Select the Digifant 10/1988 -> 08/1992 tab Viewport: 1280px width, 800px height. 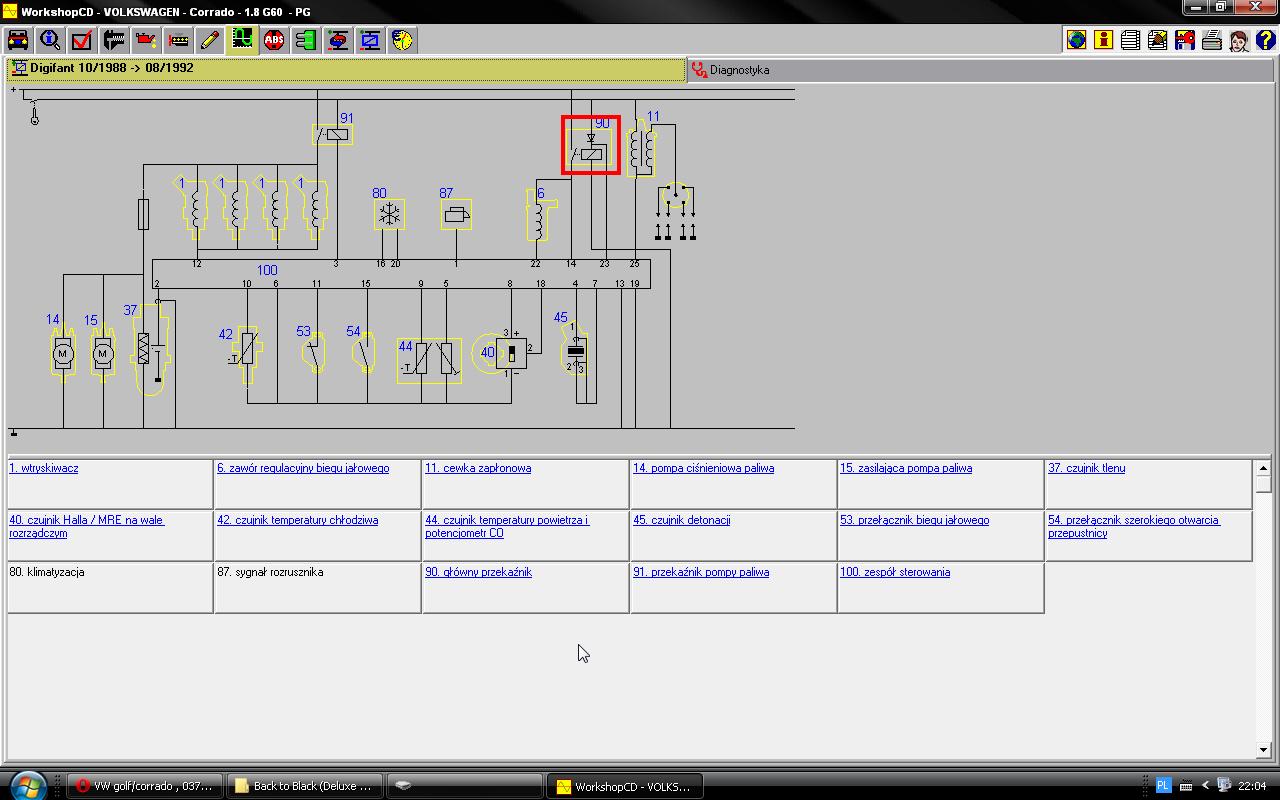(x=346, y=69)
